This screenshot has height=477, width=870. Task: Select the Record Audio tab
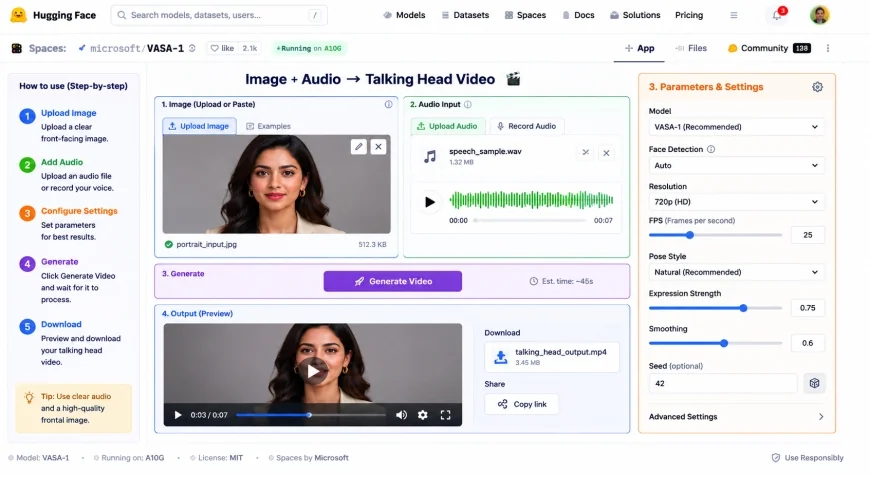(x=526, y=126)
